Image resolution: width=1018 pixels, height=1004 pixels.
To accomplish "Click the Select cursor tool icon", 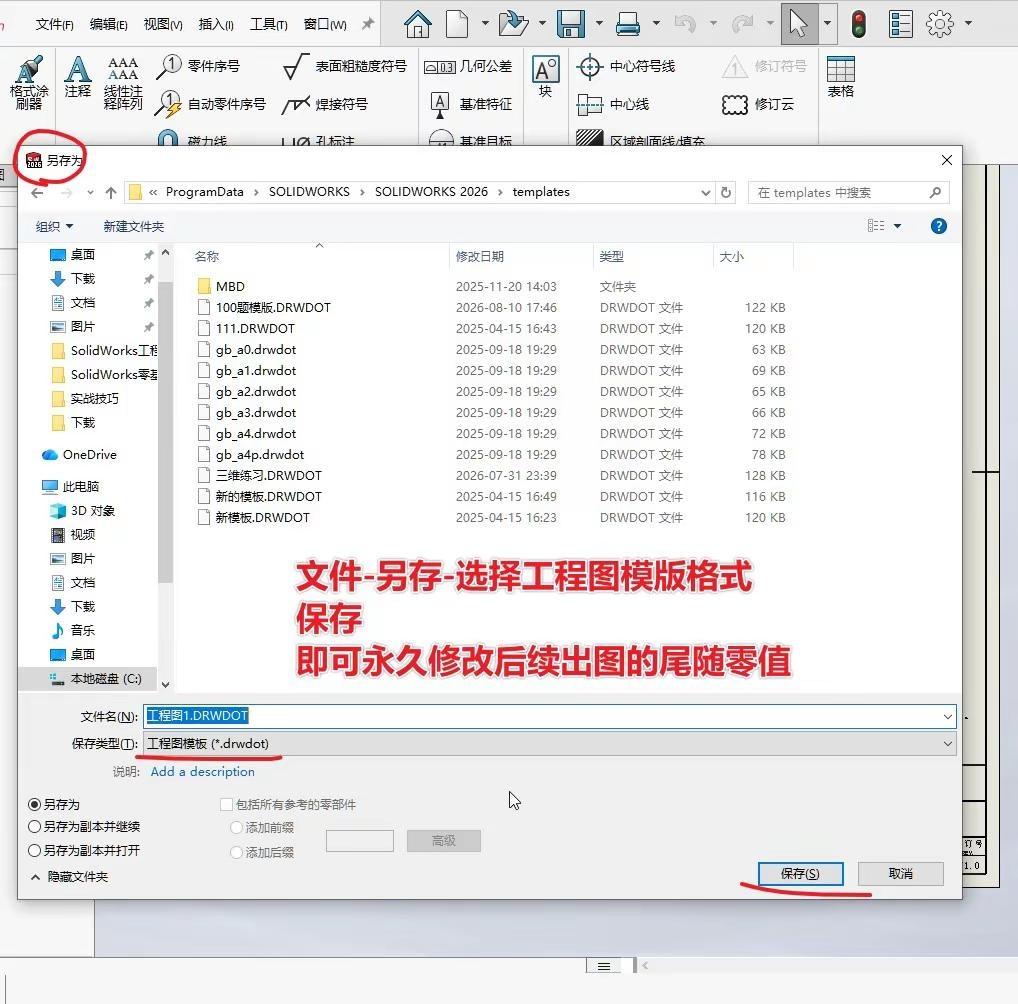I will coord(799,24).
